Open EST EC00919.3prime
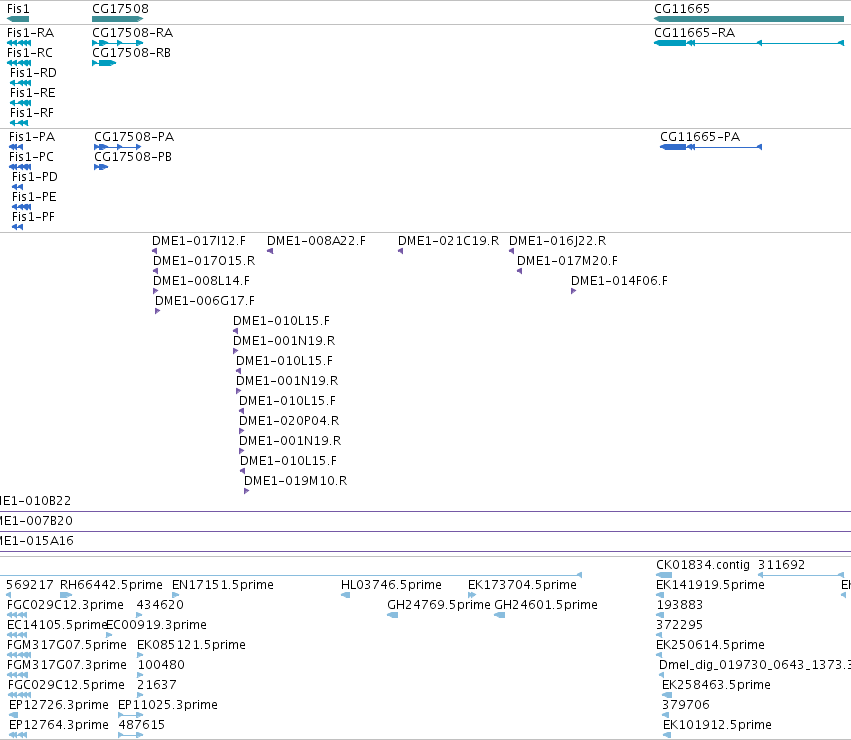Screen dimensions: 851x740 (x=156, y=625)
